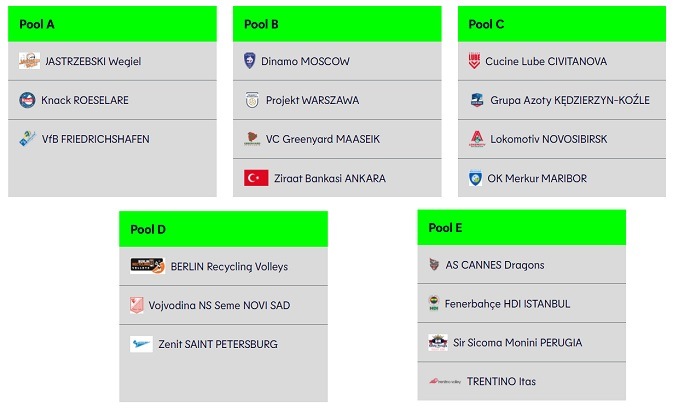Click the Zenit Saint Petersburg logo
This screenshot has width=690, height=418.
(x=141, y=344)
